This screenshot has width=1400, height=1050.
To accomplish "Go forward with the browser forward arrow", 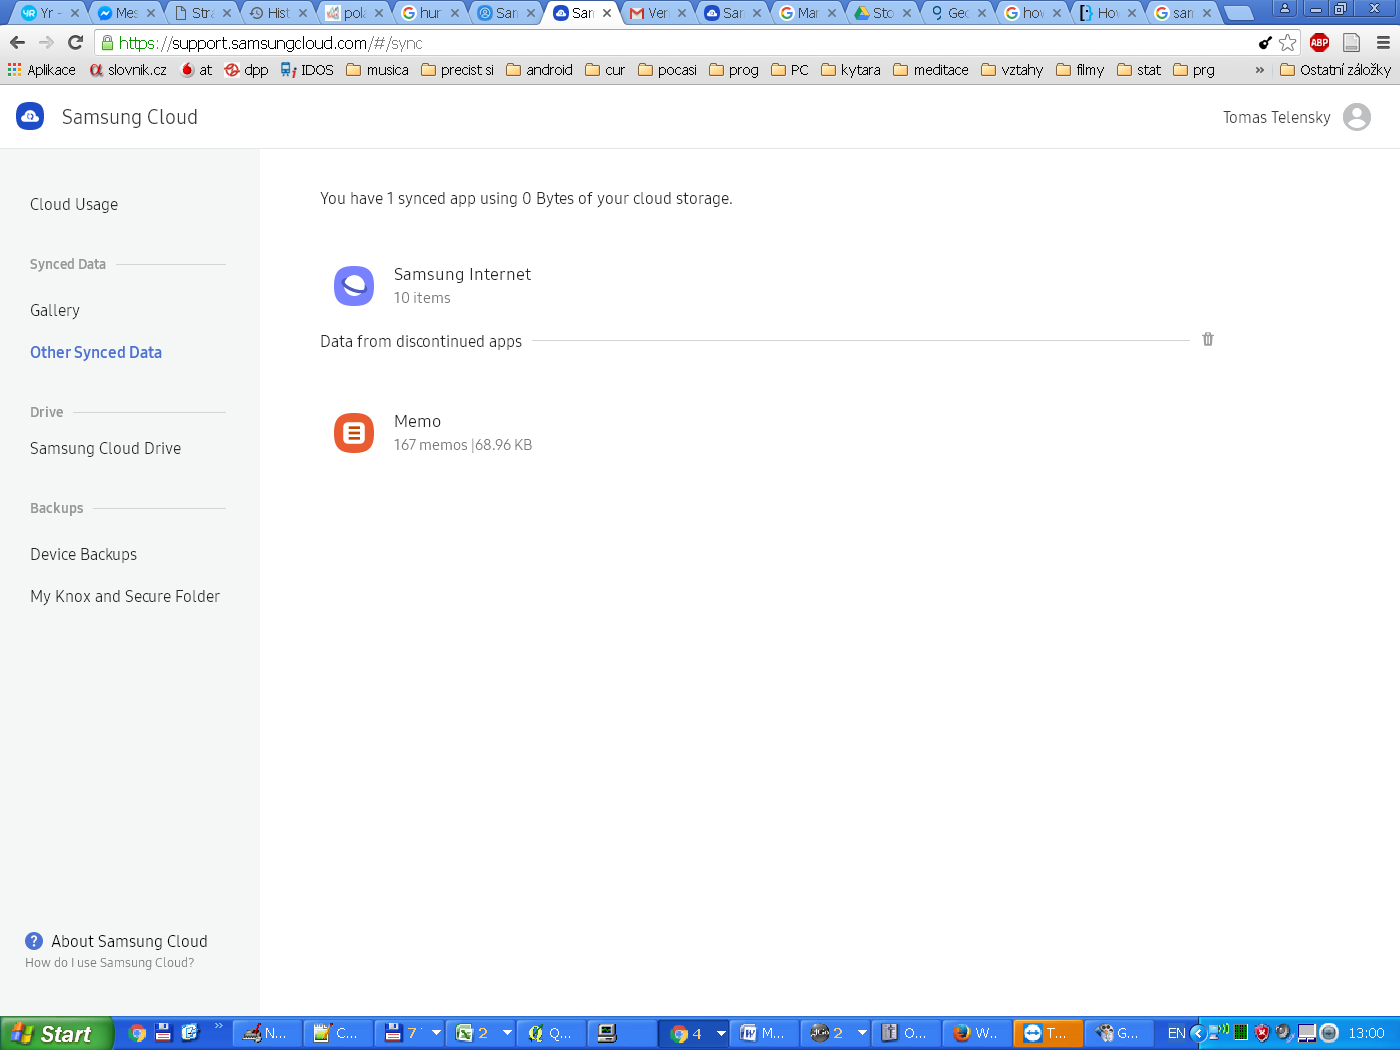I will click(x=46, y=43).
